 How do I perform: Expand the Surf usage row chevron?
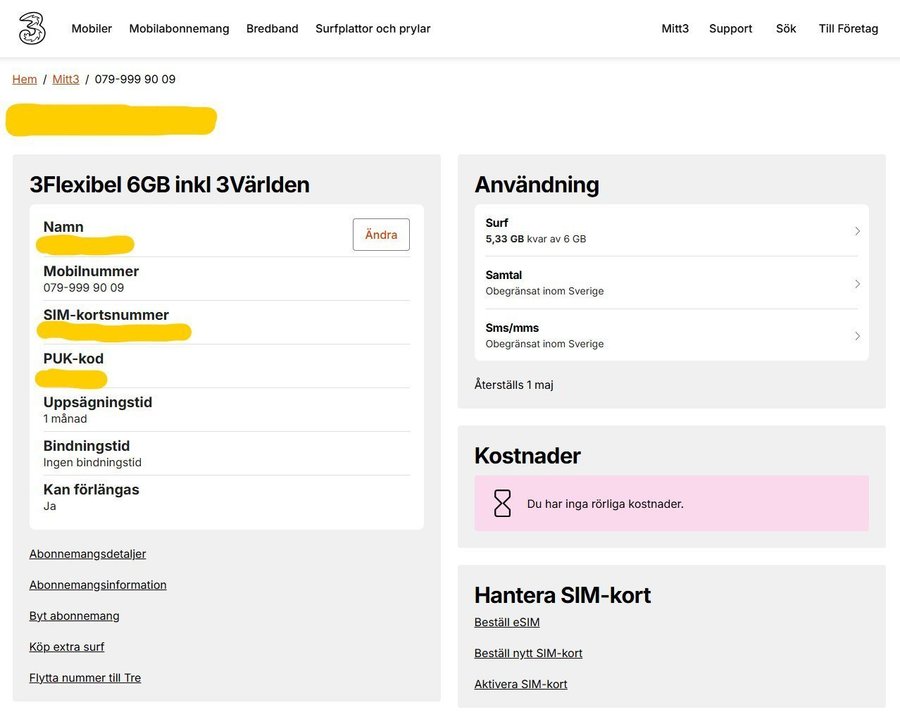coord(857,231)
